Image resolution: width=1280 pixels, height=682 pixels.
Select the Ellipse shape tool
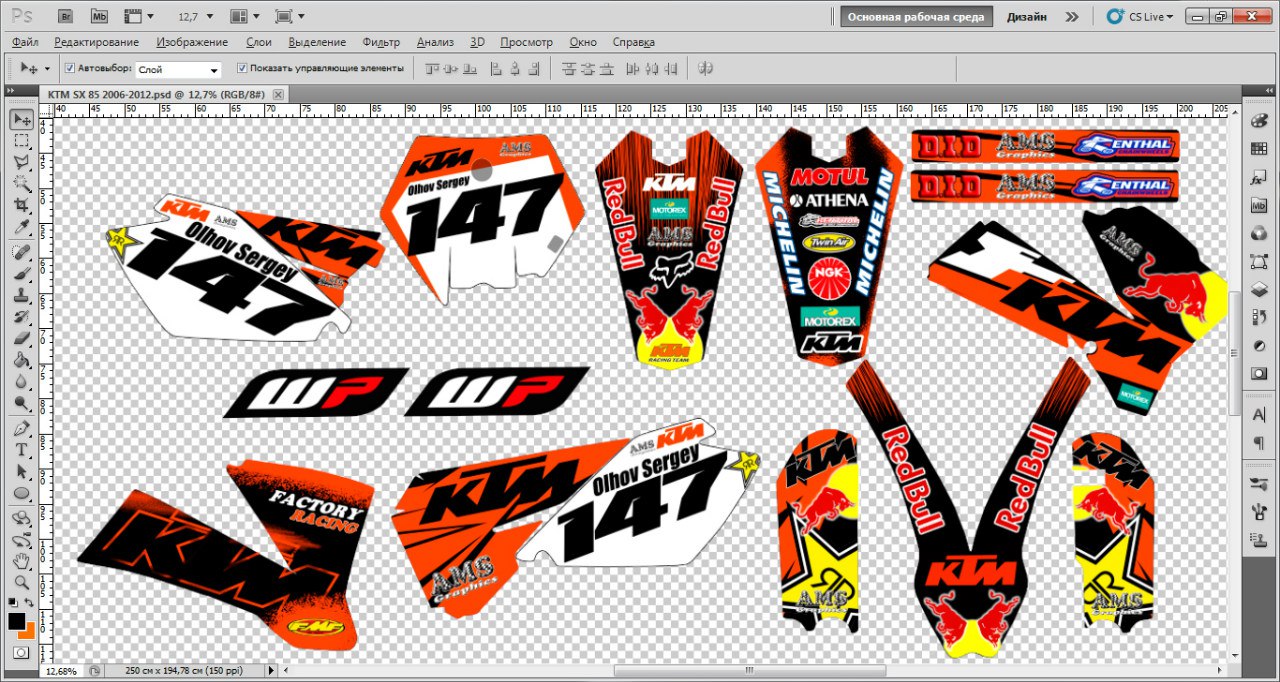coord(21,493)
